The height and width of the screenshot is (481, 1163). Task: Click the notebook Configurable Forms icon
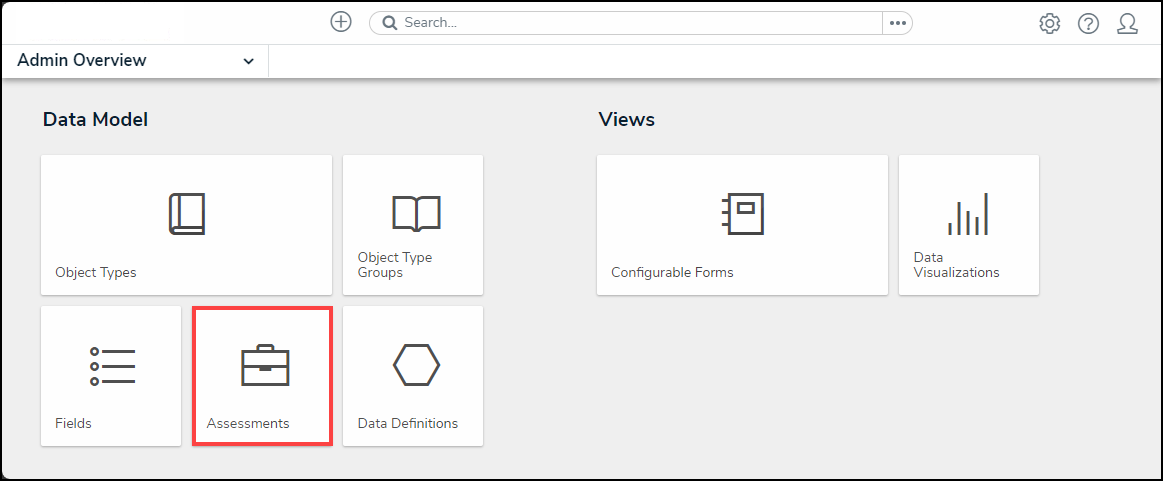coord(742,214)
